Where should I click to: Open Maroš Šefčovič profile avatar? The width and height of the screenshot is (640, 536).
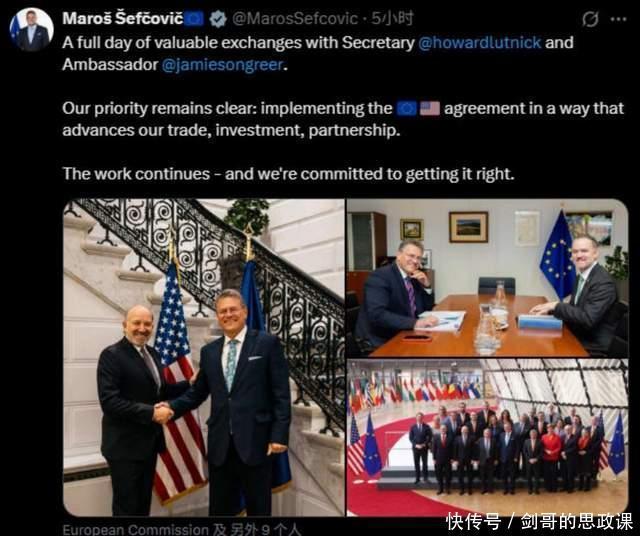click(31, 29)
